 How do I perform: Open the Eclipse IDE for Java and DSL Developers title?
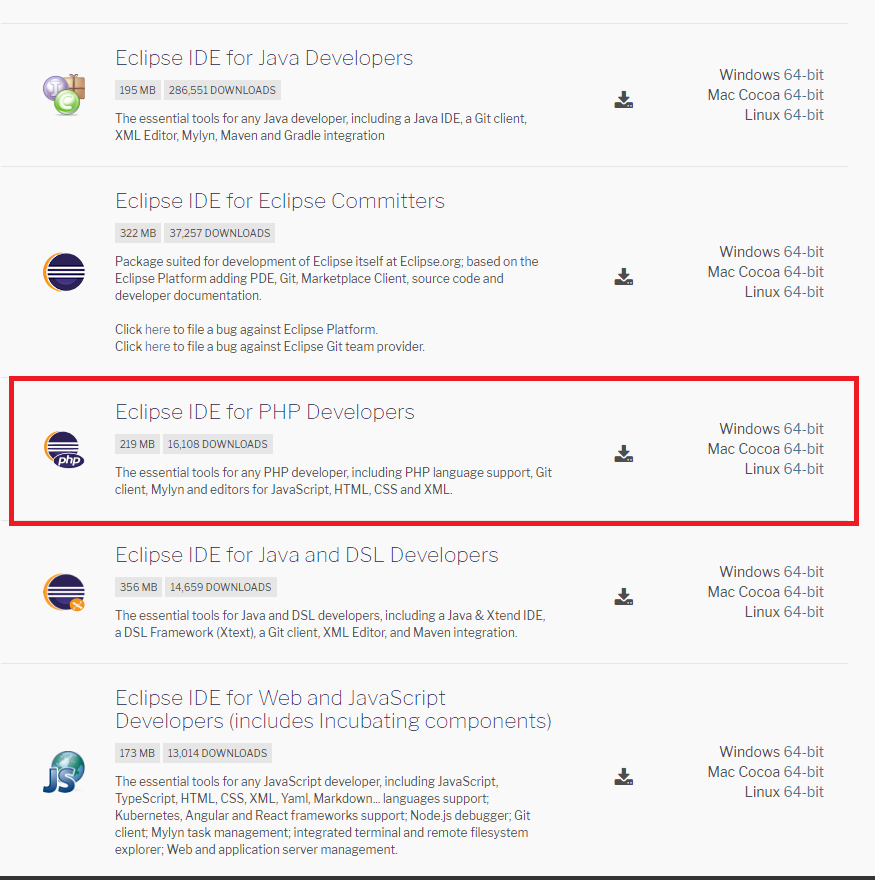[x=306, y=555]
